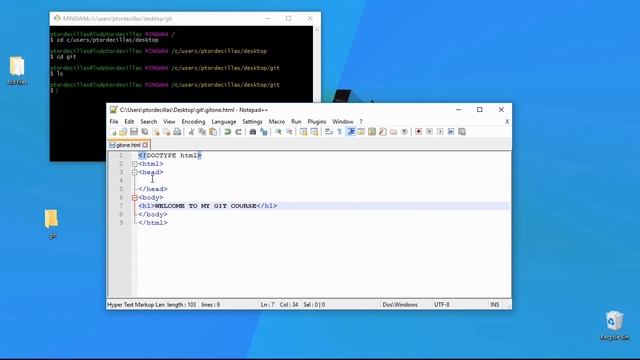
Task: Toggle the highlighted indent guide button
Action: click(x=350, y=132)
